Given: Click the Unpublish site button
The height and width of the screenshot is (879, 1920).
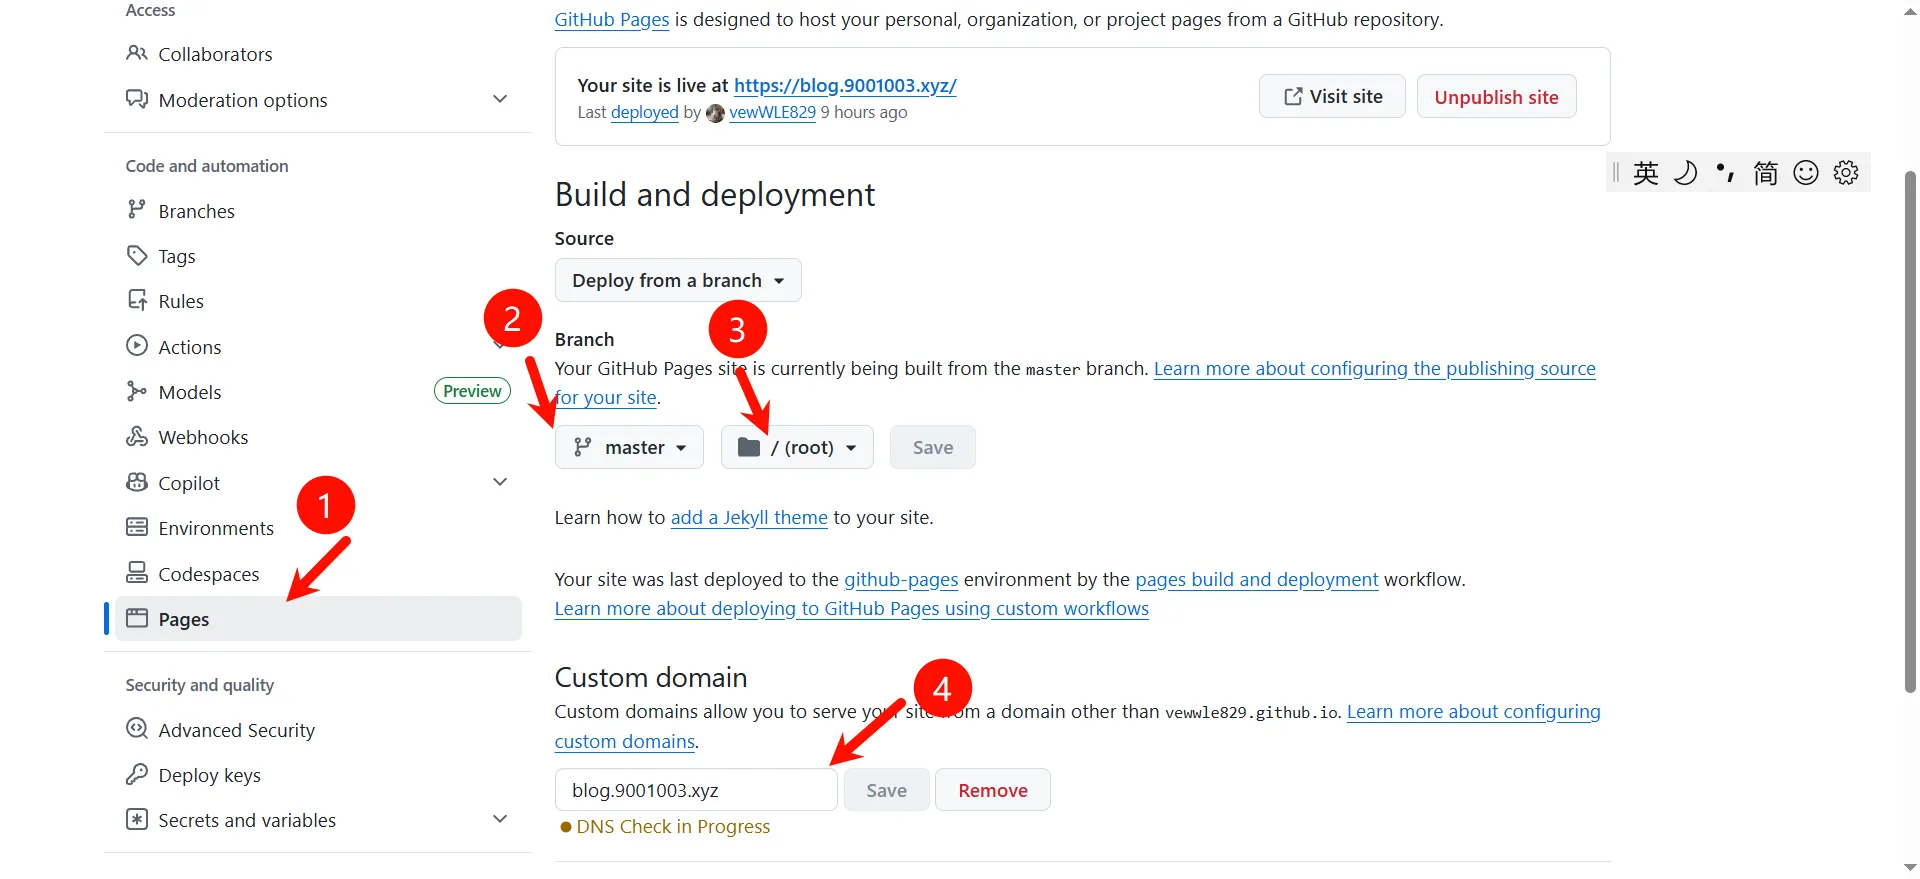Looking at the screenshot, I should point(1496,97).
